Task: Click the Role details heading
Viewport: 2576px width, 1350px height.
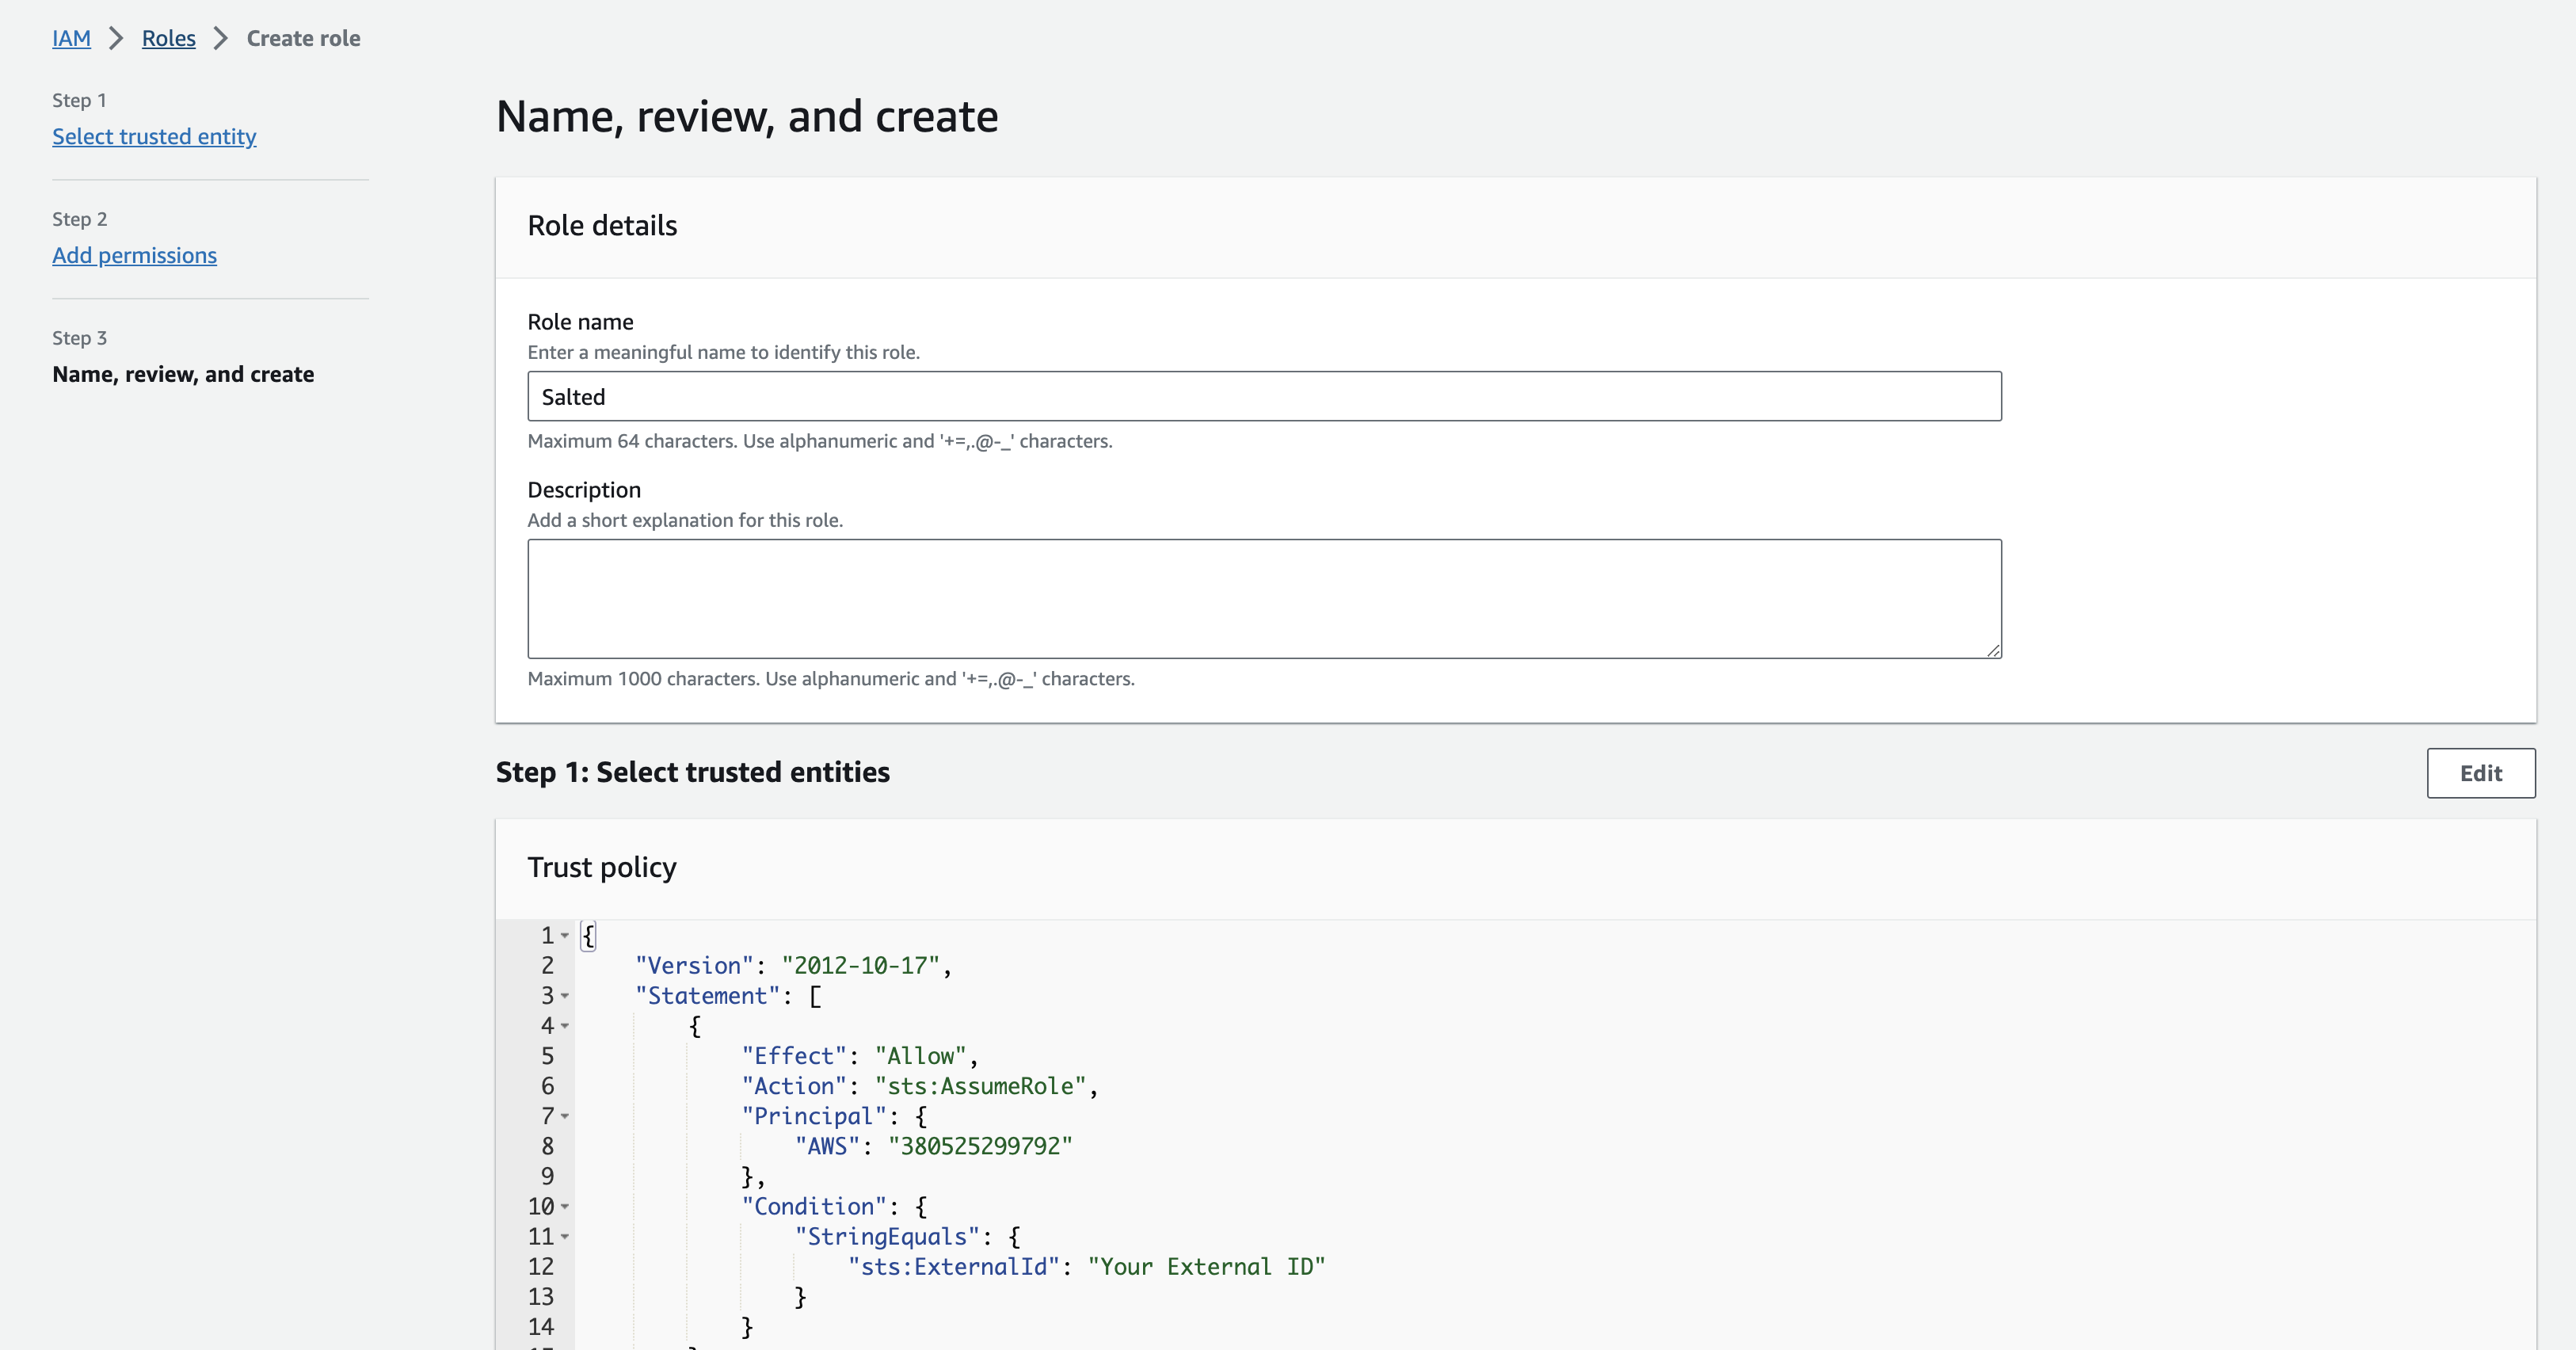Action: tap(602, 225)
